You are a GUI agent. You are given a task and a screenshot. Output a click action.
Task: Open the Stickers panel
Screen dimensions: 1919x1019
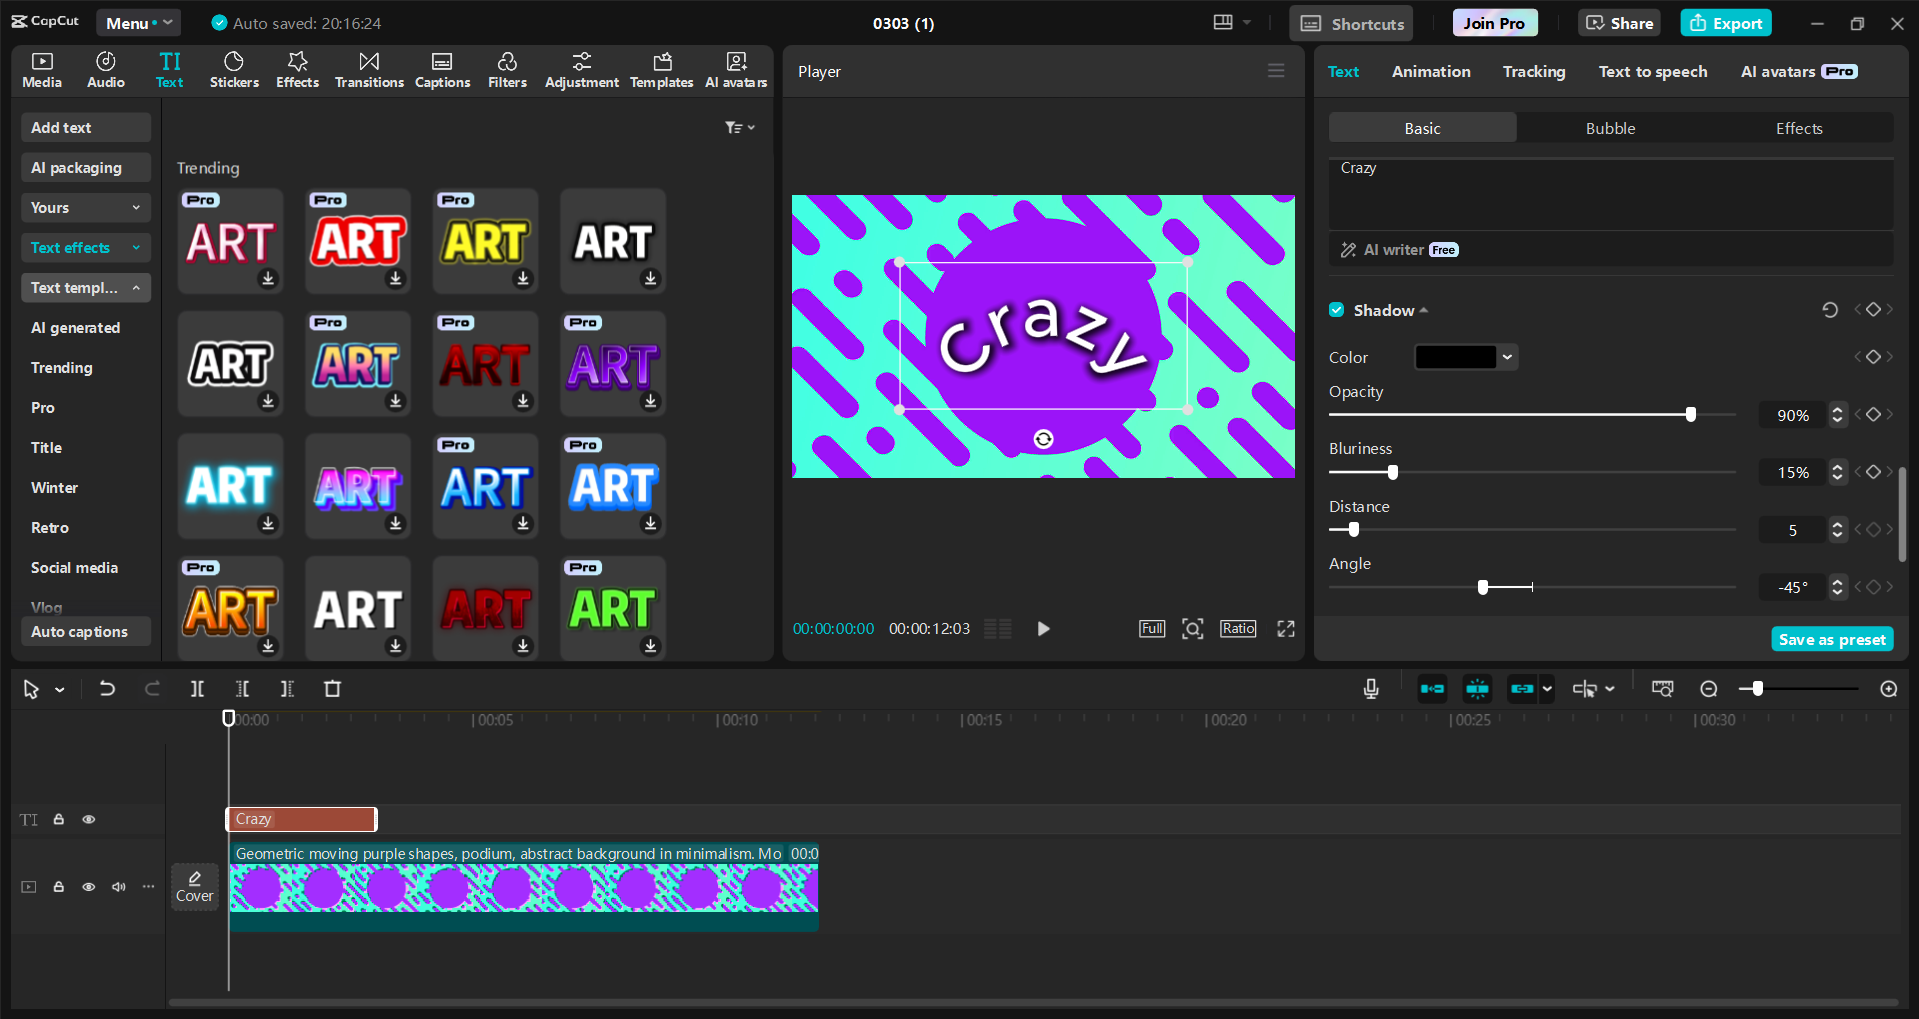234,70
